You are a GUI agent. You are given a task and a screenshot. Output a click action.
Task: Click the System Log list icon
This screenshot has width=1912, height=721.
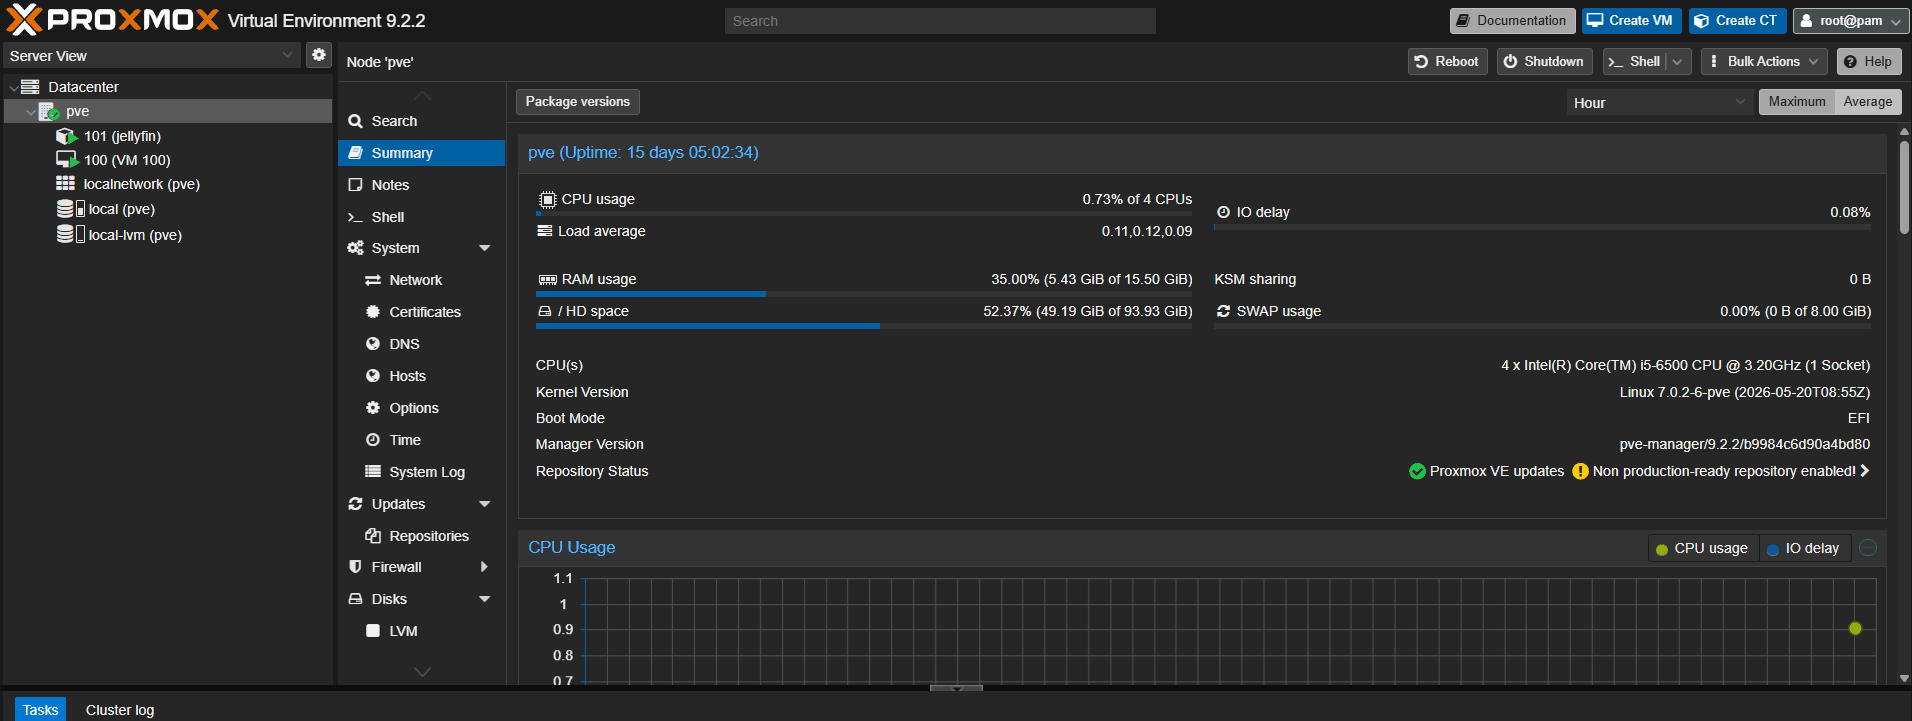tap(373, 471)
